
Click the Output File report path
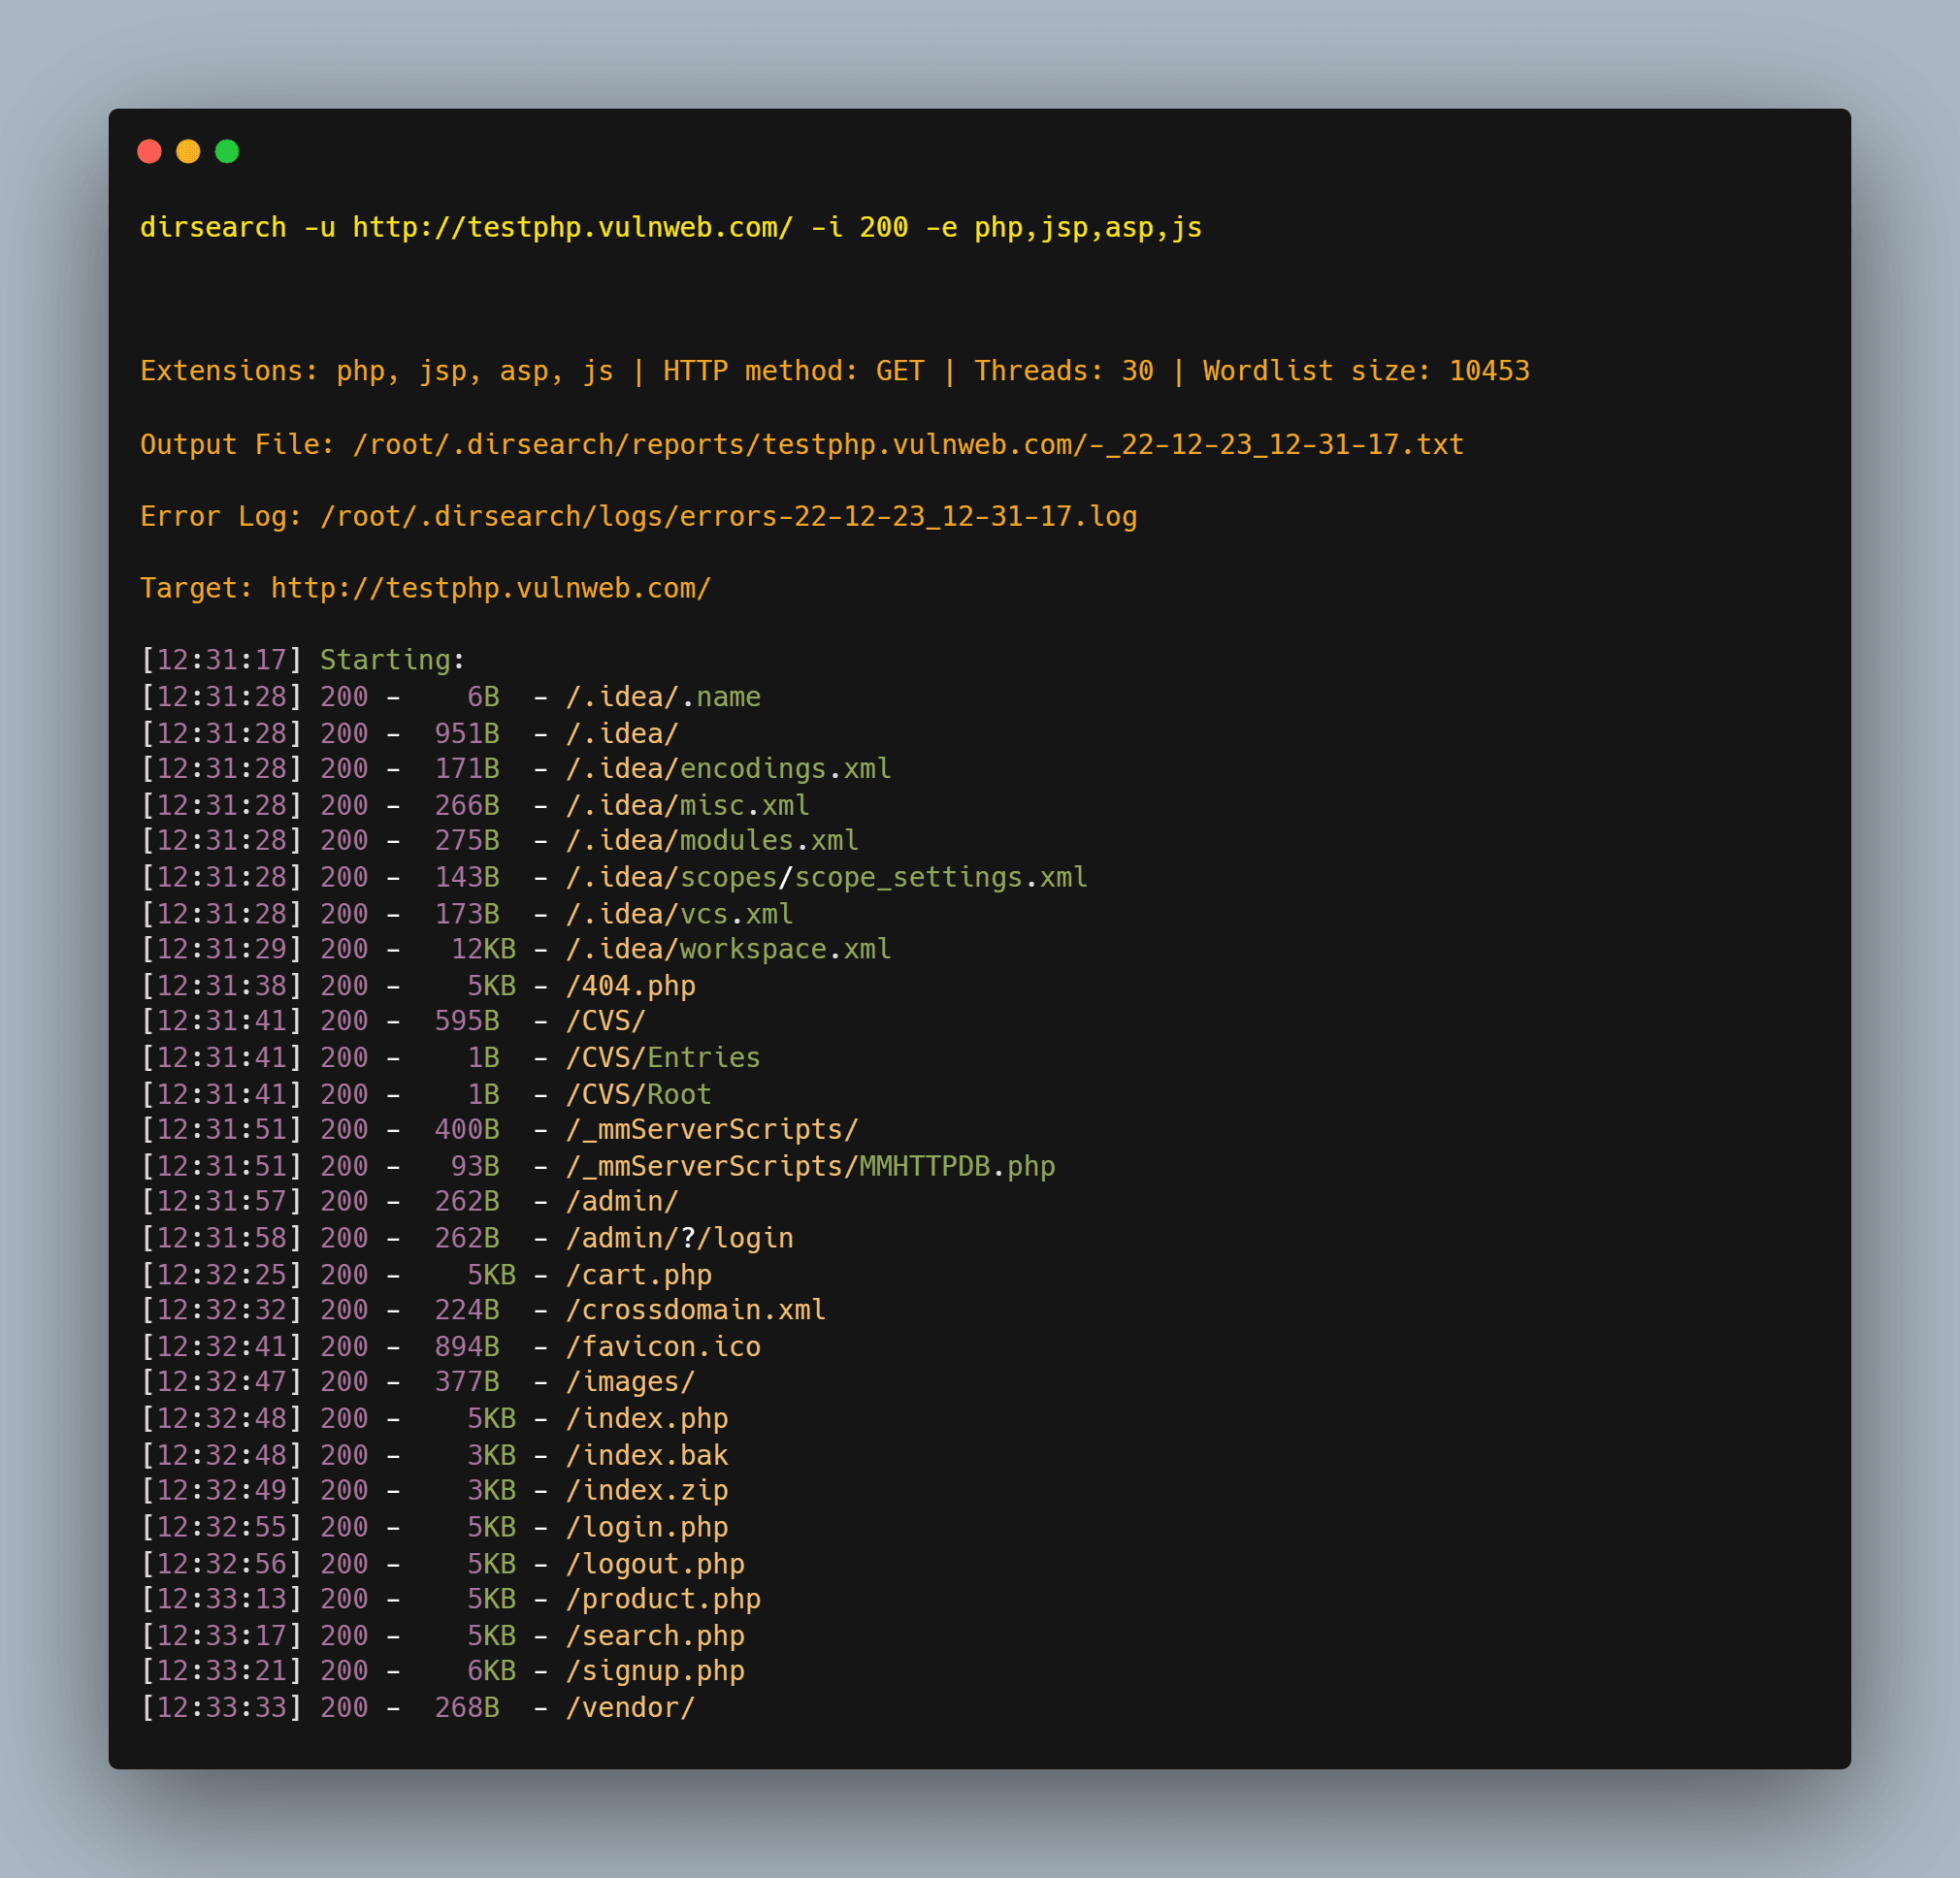[907, 444]
